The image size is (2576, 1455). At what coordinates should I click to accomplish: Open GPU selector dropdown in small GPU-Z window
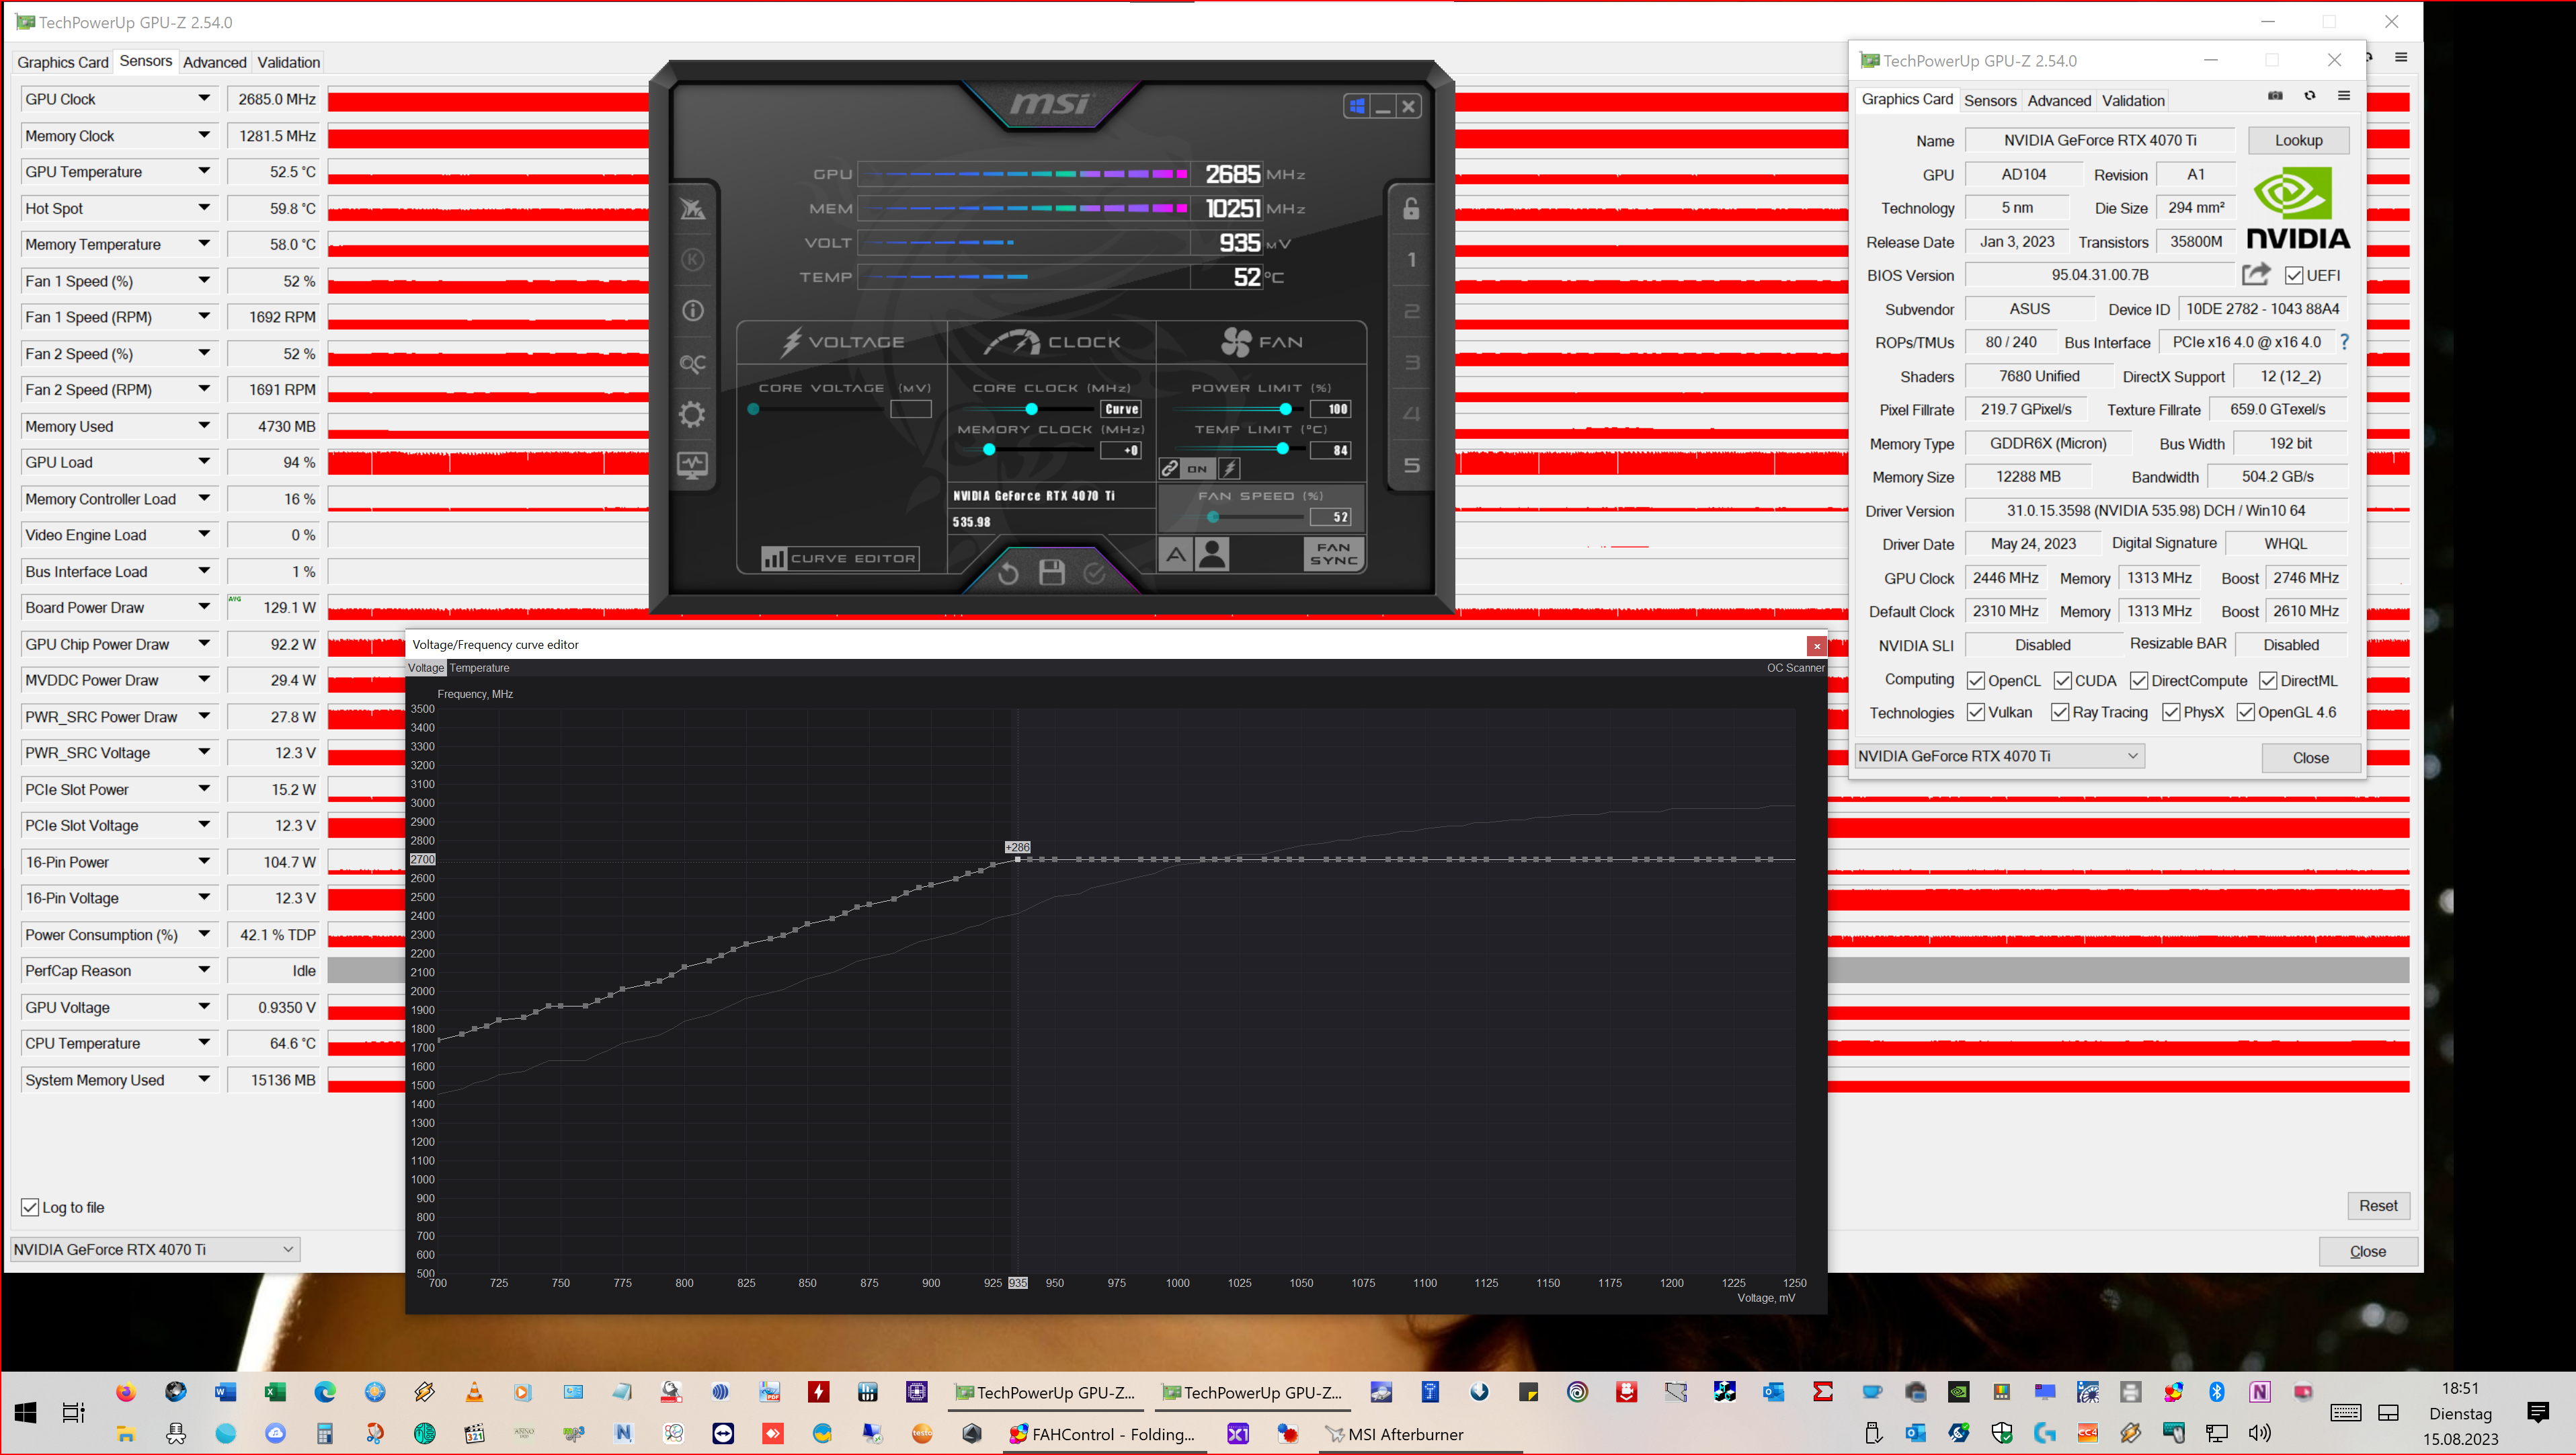[2132, 756]
